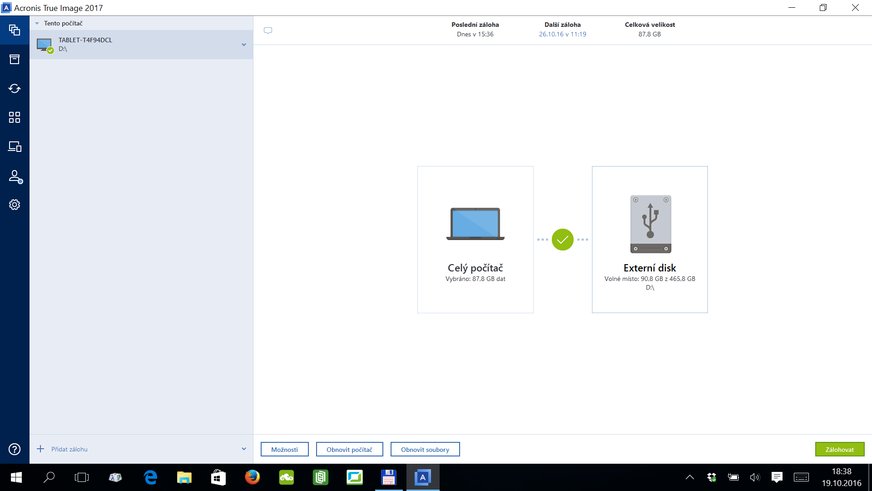Image resolution: width=872 pixels, height=491 pixels.
Task: Open the Account icon in sidebar
Action: point(14,176)
